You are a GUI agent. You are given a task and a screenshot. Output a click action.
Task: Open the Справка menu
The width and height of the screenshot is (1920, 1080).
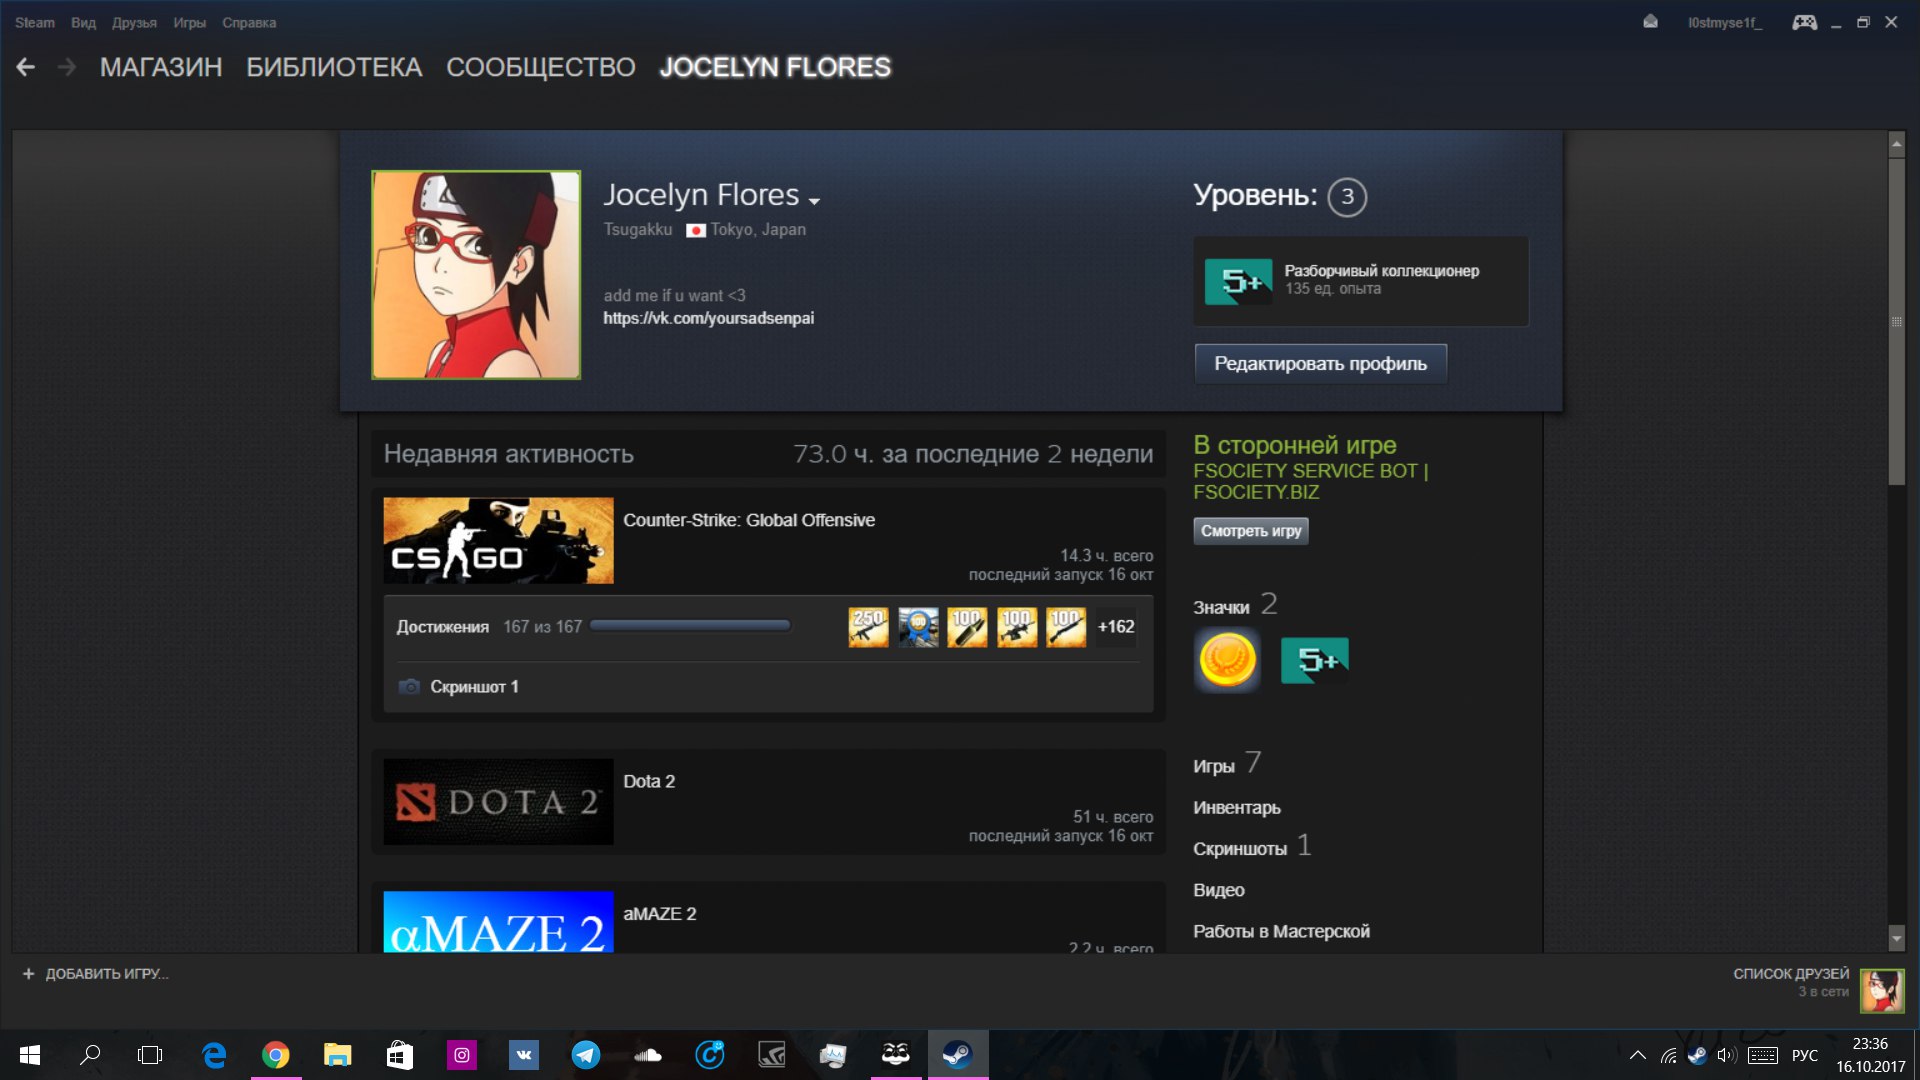pyautogui.click(x=249, y=22)
